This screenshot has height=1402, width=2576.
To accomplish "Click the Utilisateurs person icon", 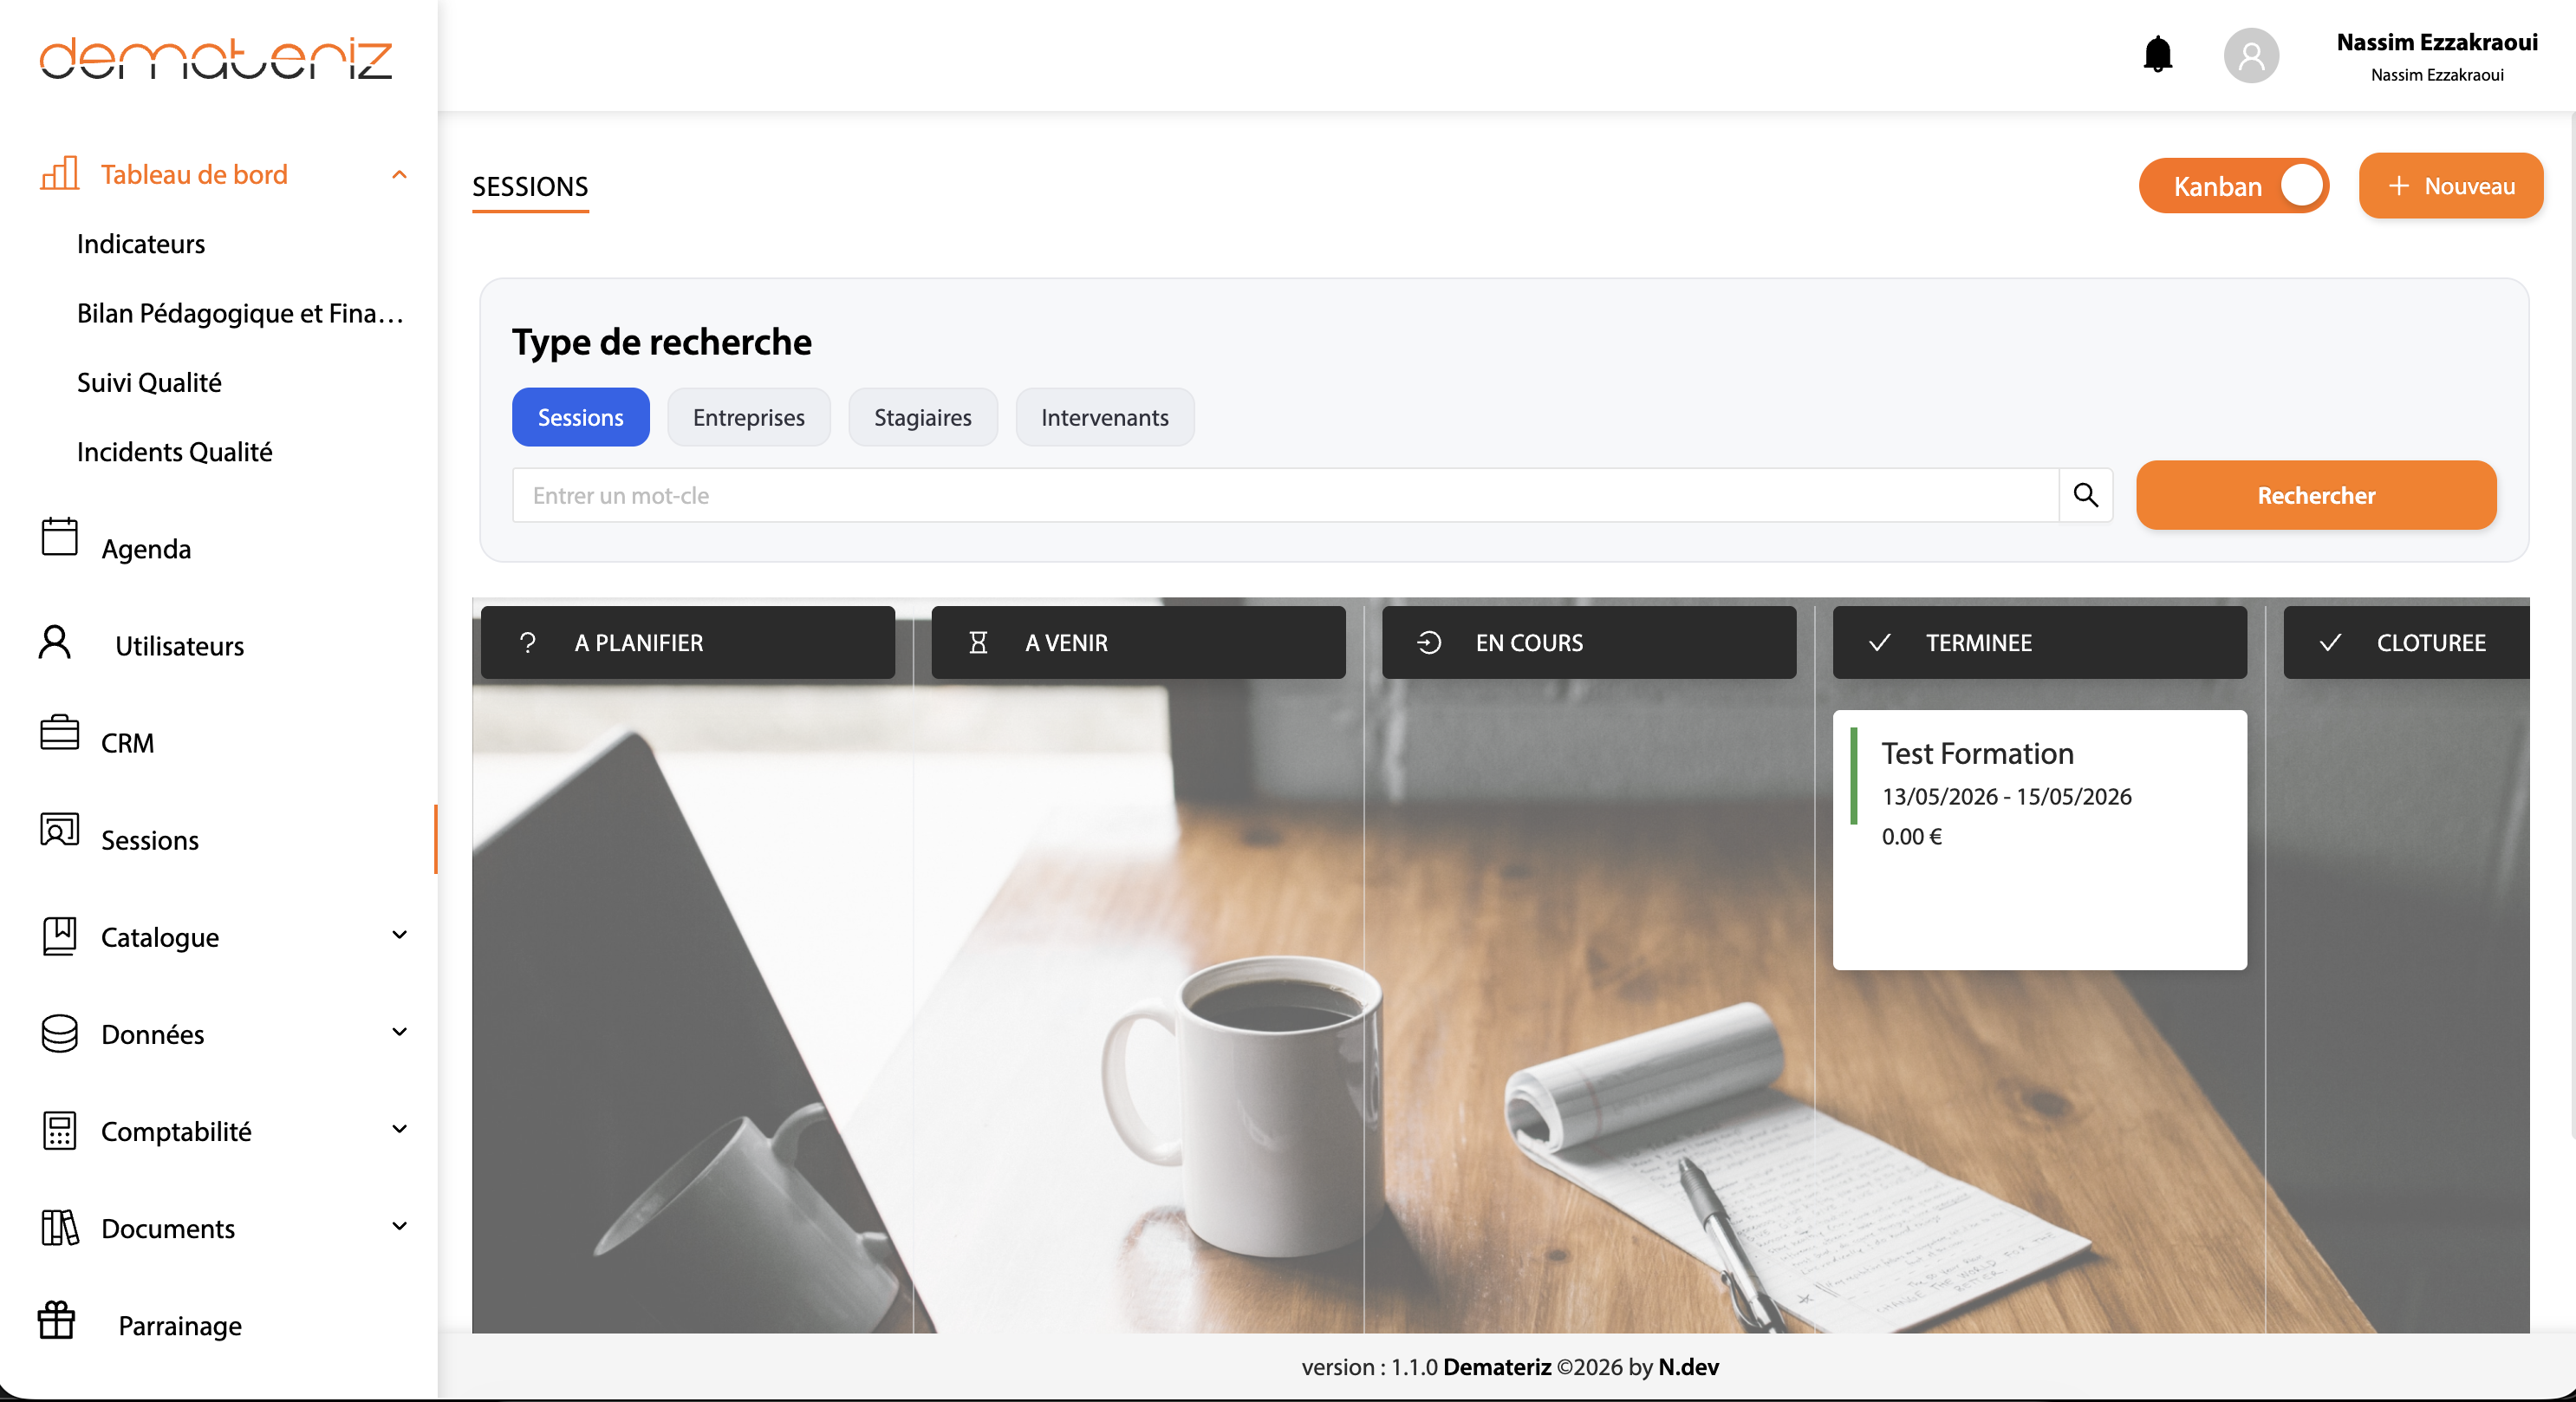I will point(55,642).
